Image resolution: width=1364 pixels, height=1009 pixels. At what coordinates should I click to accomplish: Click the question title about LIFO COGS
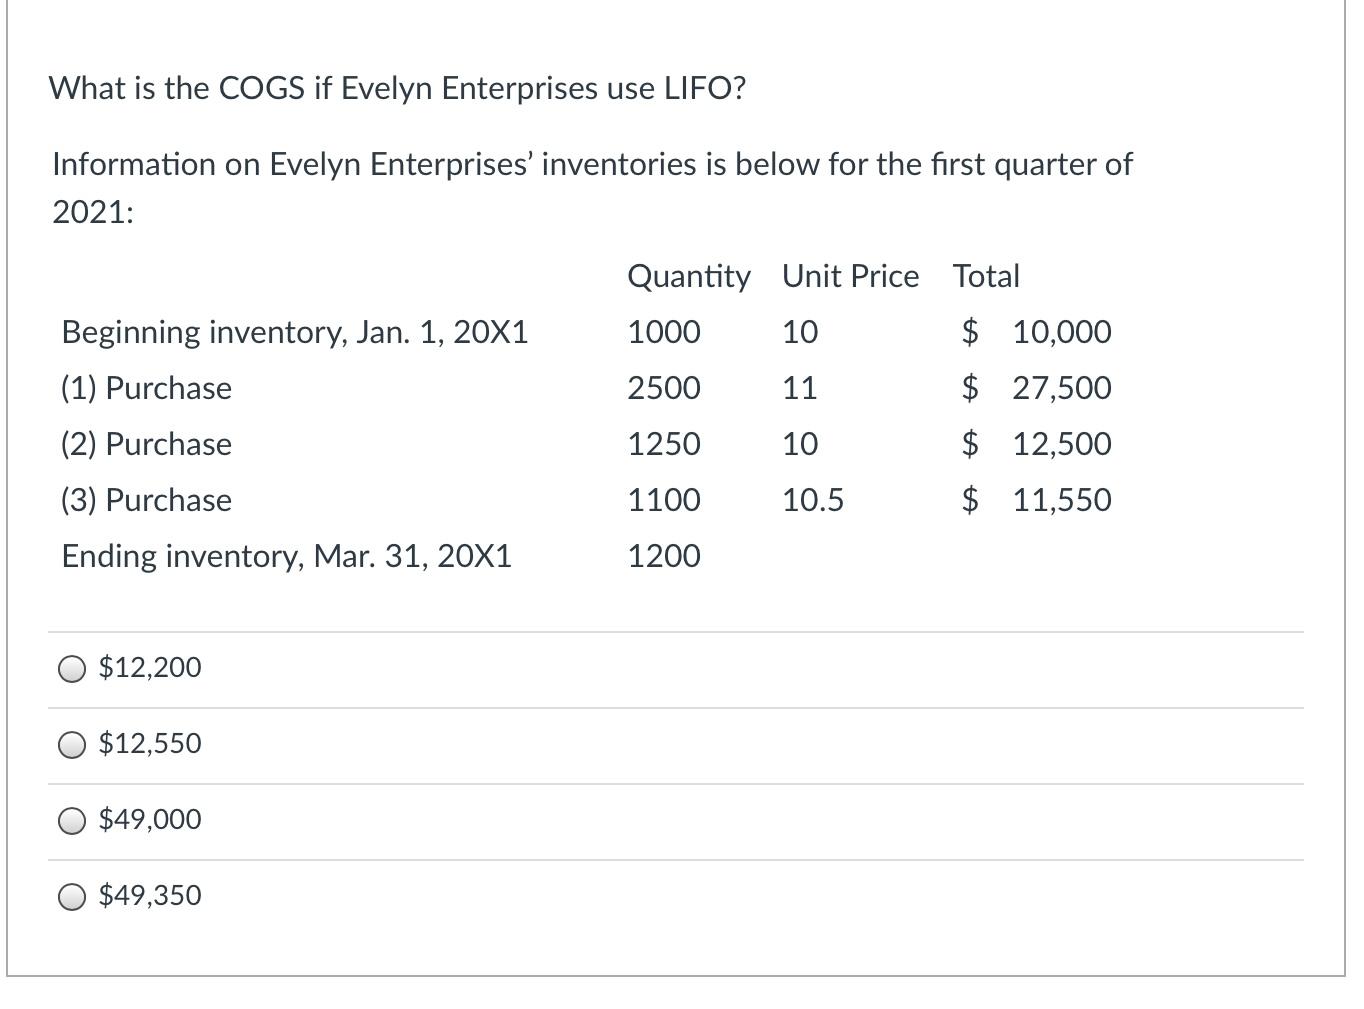397,88
